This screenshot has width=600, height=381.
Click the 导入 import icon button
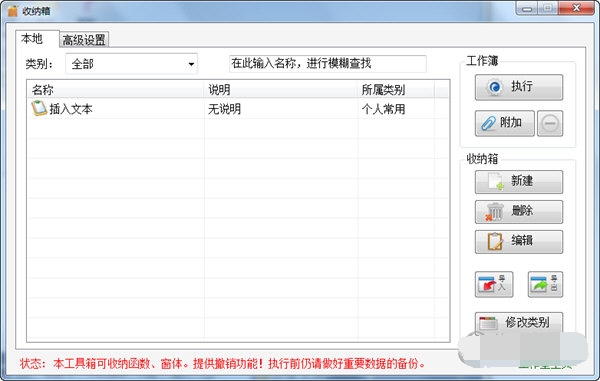494,284
